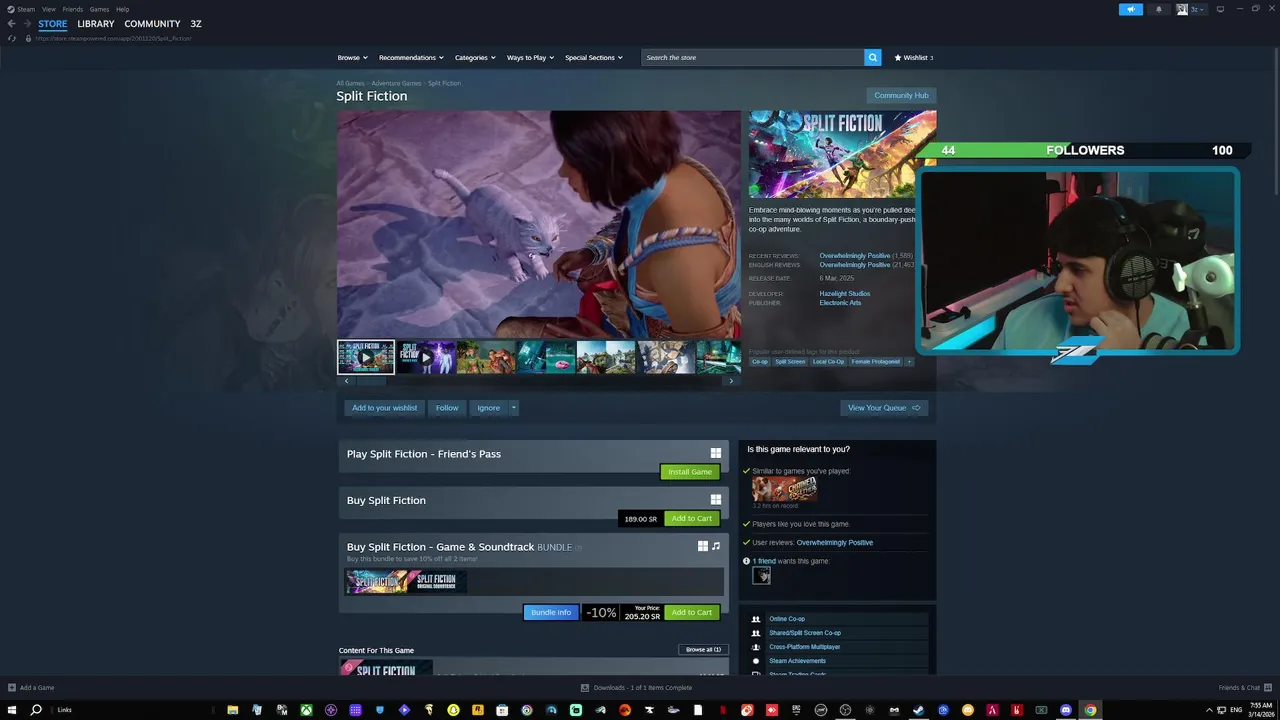Open the Games menu
Image resolution: width=1280 pixels, height=720 pixels.
tap(99, 9)
